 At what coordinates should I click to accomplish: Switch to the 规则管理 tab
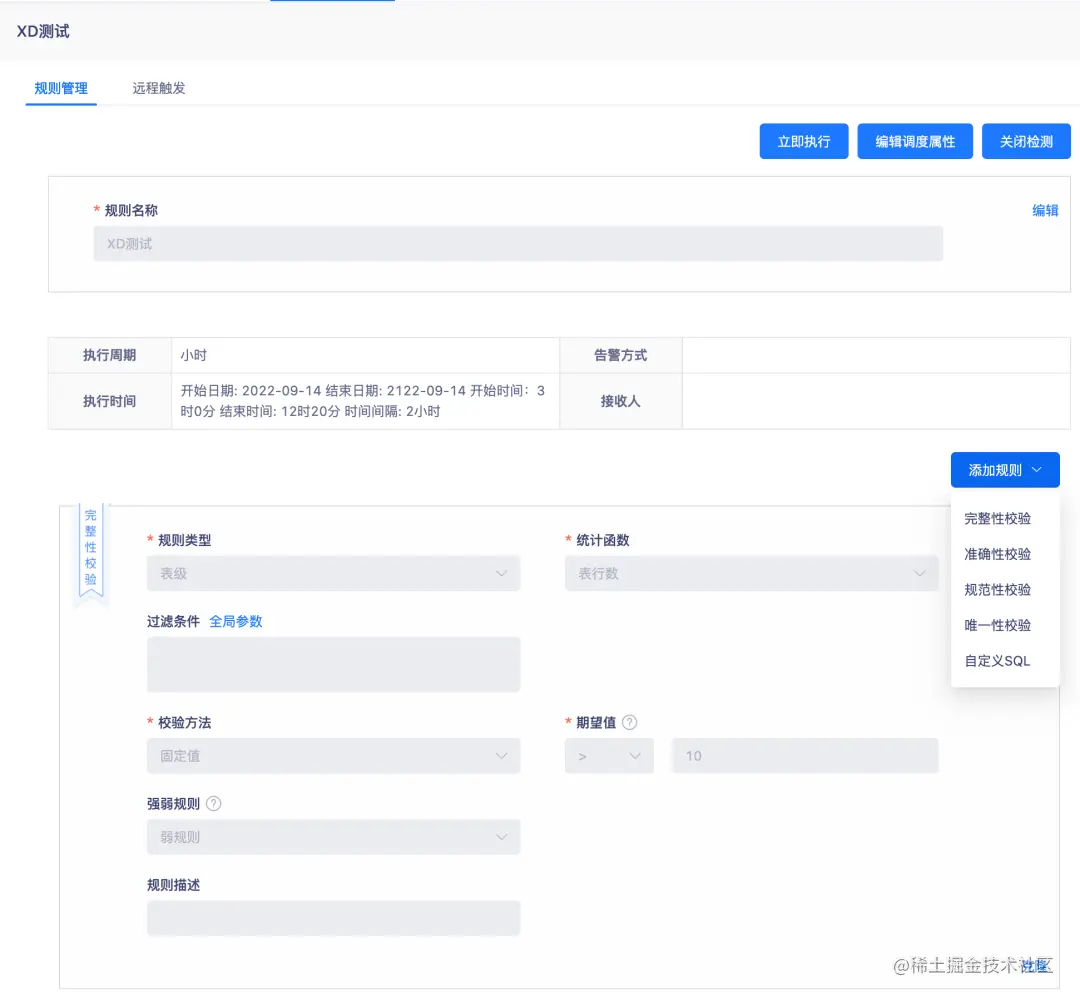pos(61,88)
